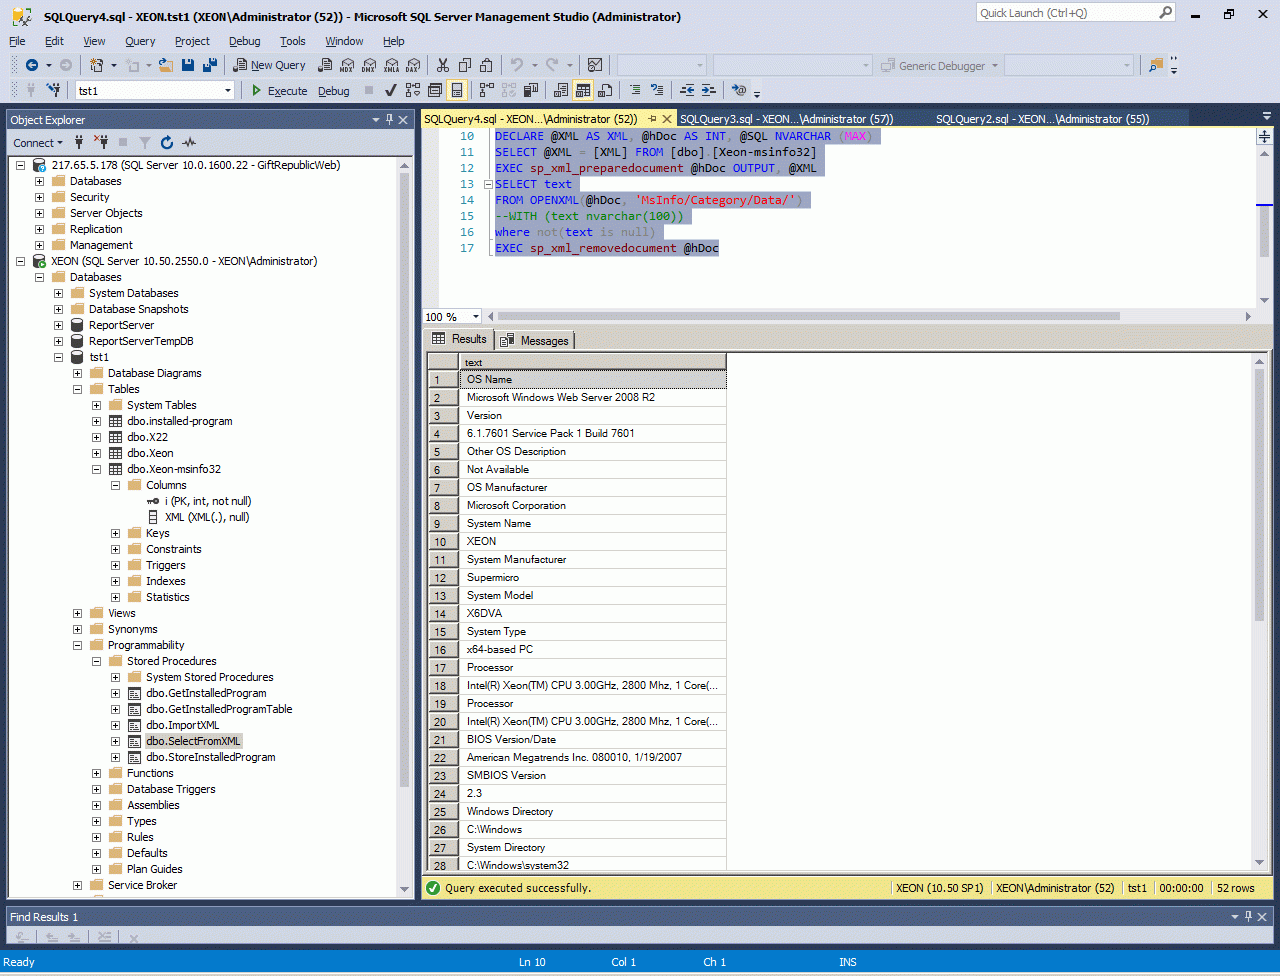Viewport: 1280px width, 976px height.
Task: Expand the Functions folder
Action: coord(97,773)
